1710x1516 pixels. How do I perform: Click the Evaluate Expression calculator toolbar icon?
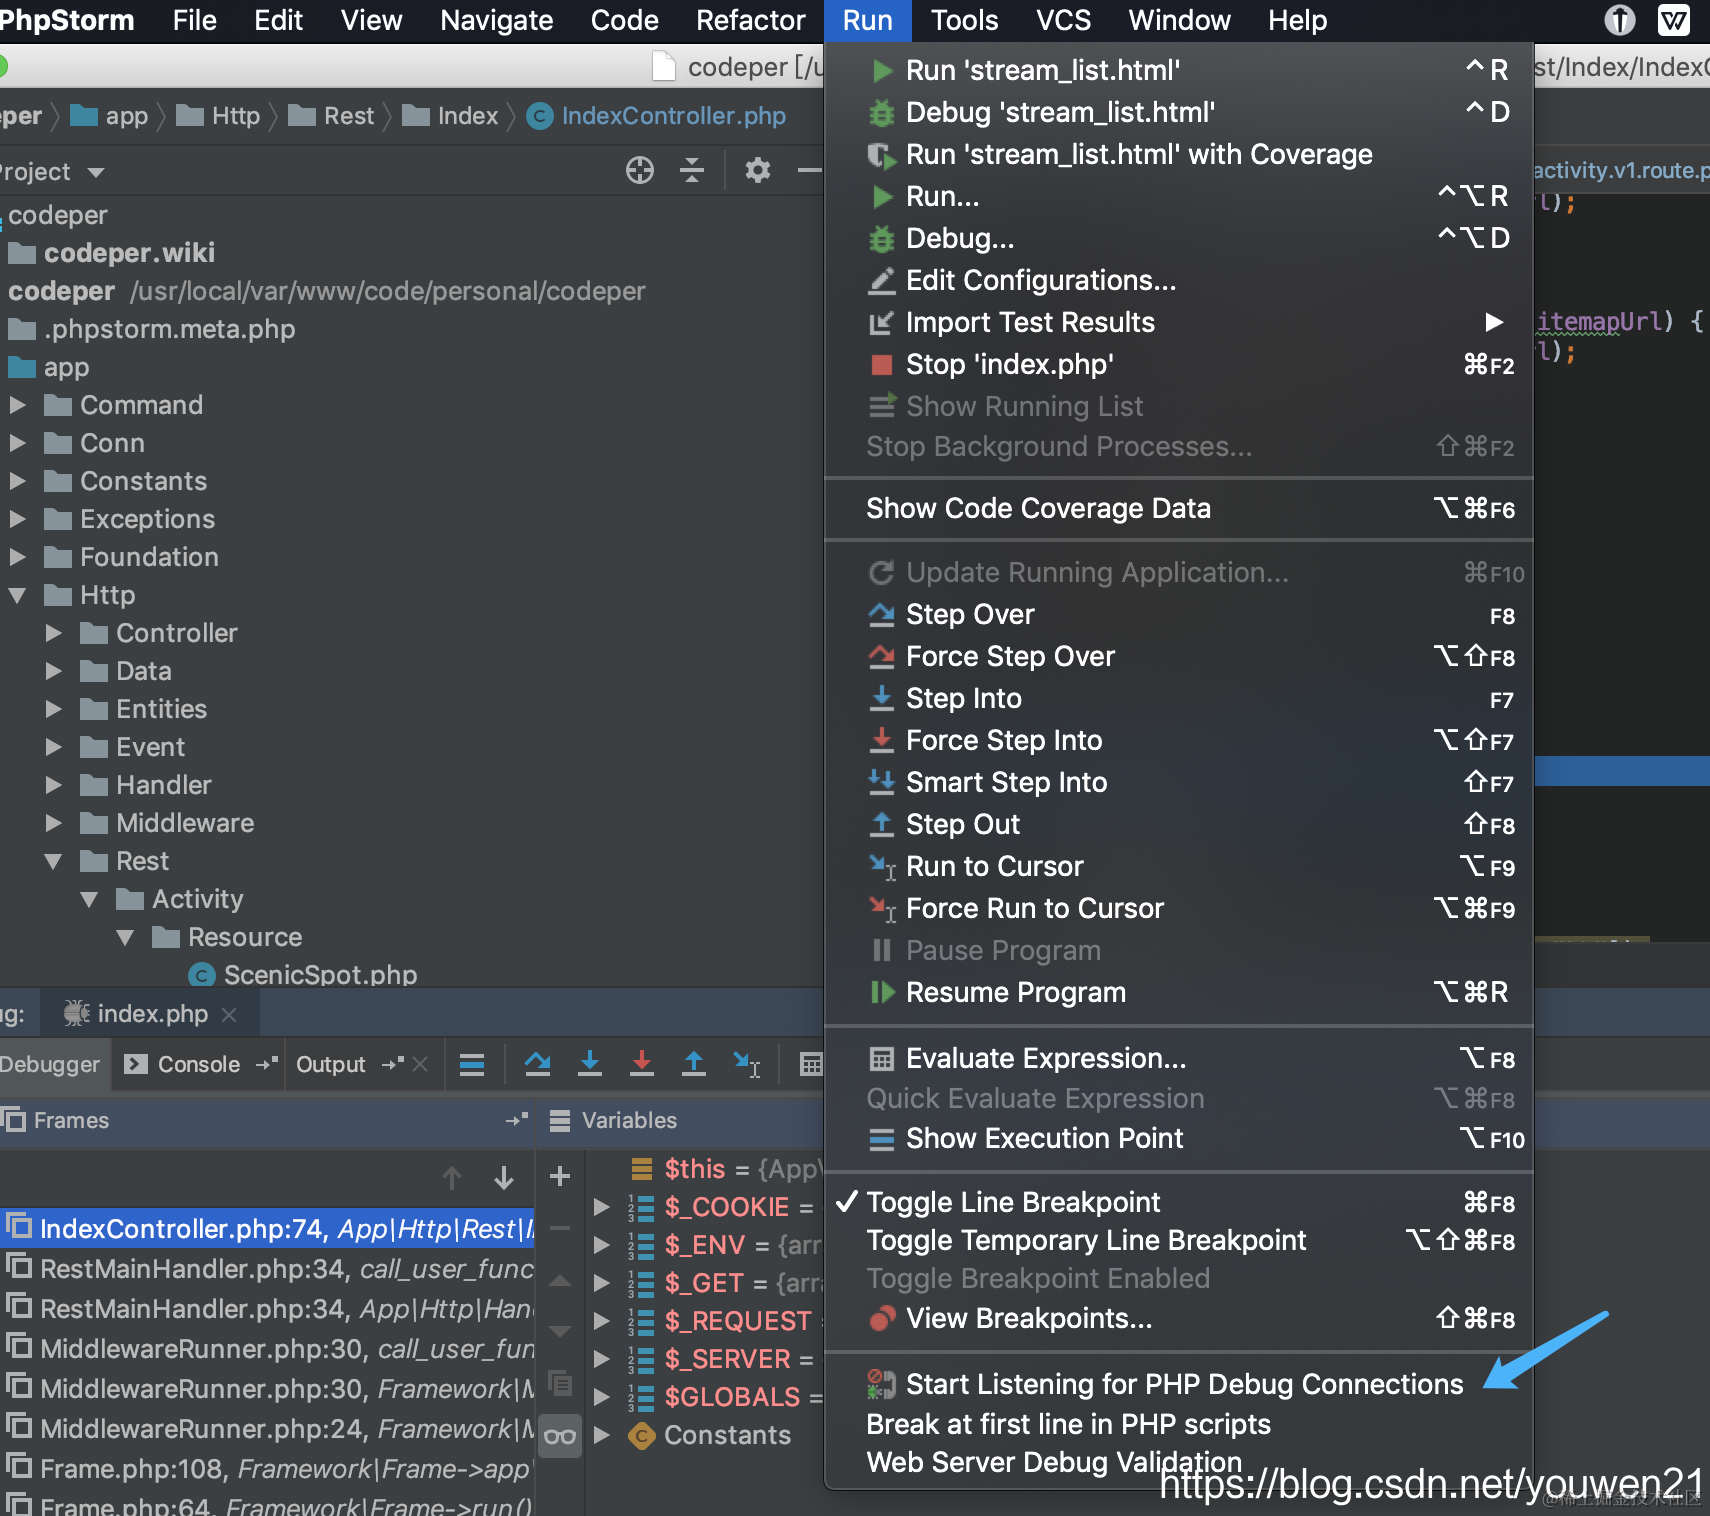point(811,1065)
